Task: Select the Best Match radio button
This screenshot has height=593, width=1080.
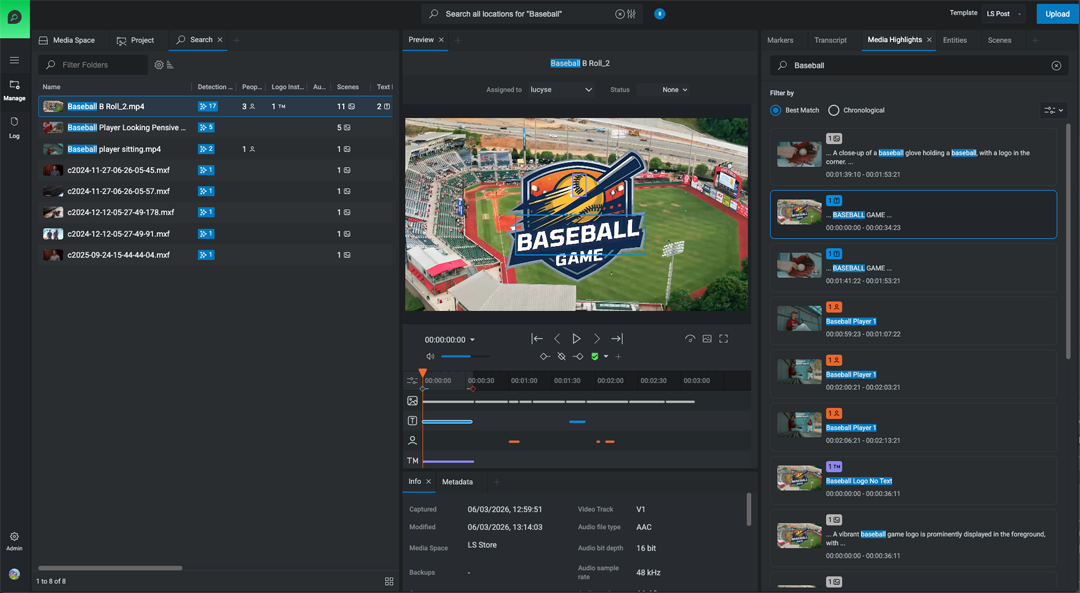Action: coord(776,110)
